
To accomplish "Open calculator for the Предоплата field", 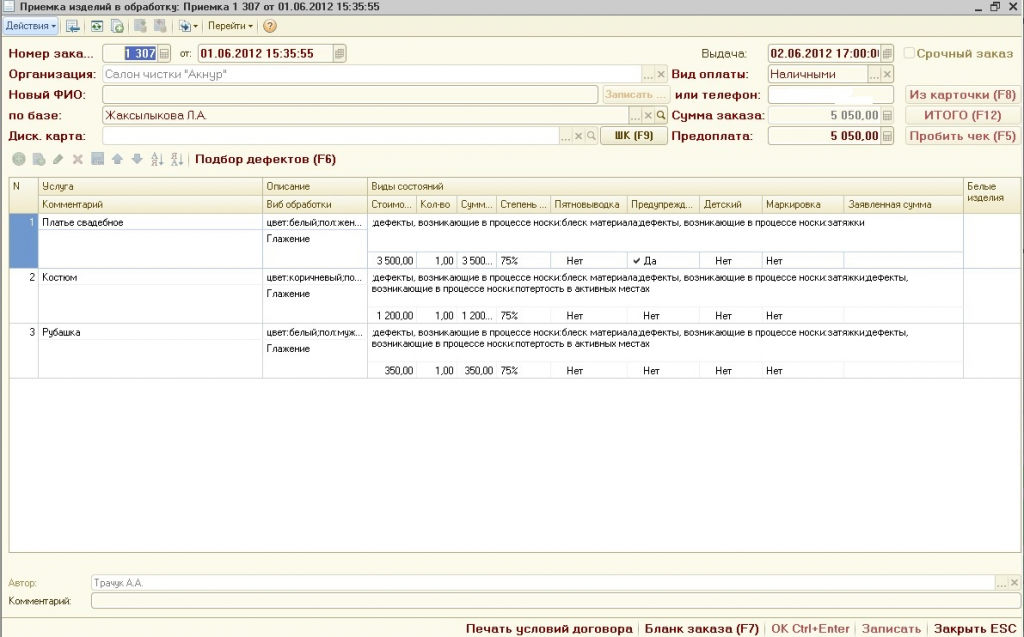I will (887, 136).
